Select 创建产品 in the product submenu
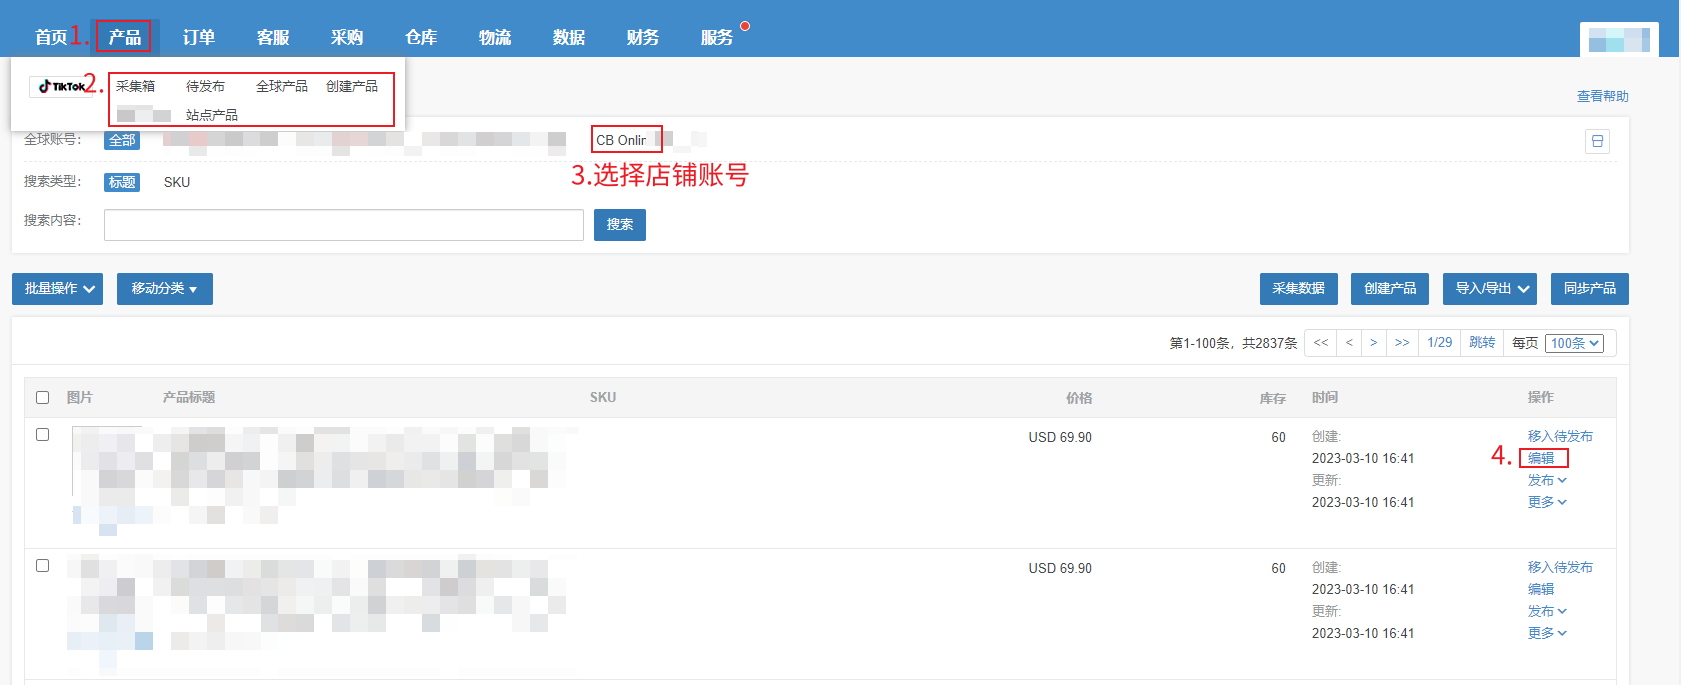This screenshot has width=1681, height=685. (x=352, y=86)
